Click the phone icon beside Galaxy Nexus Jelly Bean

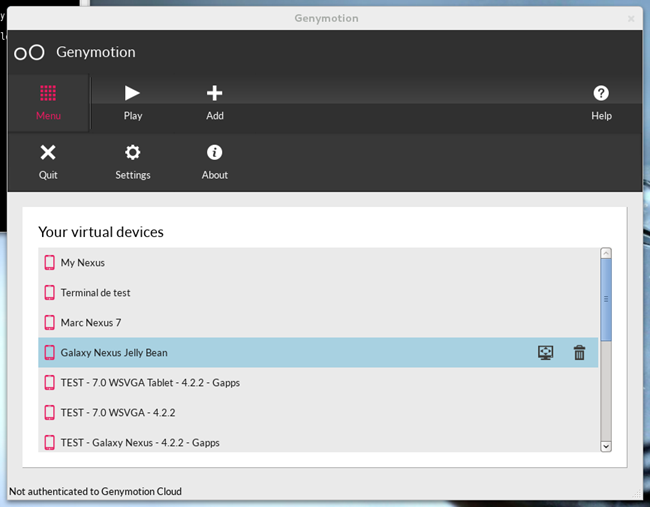pyautogui.click(x=49, y=352)
